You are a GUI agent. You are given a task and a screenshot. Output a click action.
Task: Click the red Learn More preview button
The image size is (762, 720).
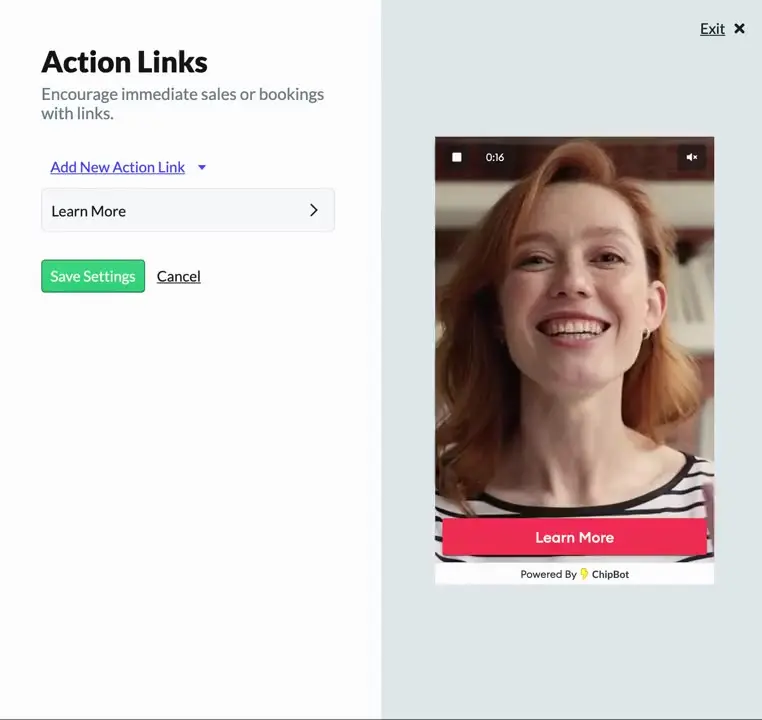point(574,537)
